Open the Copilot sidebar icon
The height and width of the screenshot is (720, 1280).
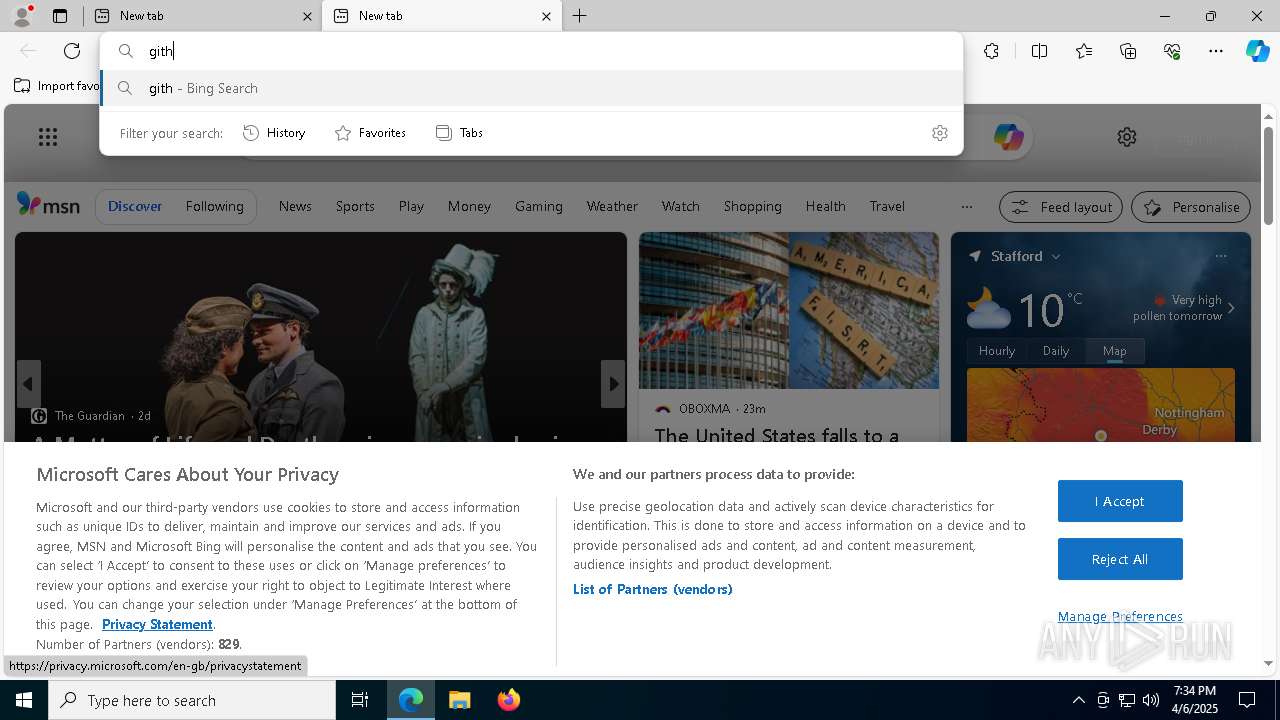(x=1257, y=51)
